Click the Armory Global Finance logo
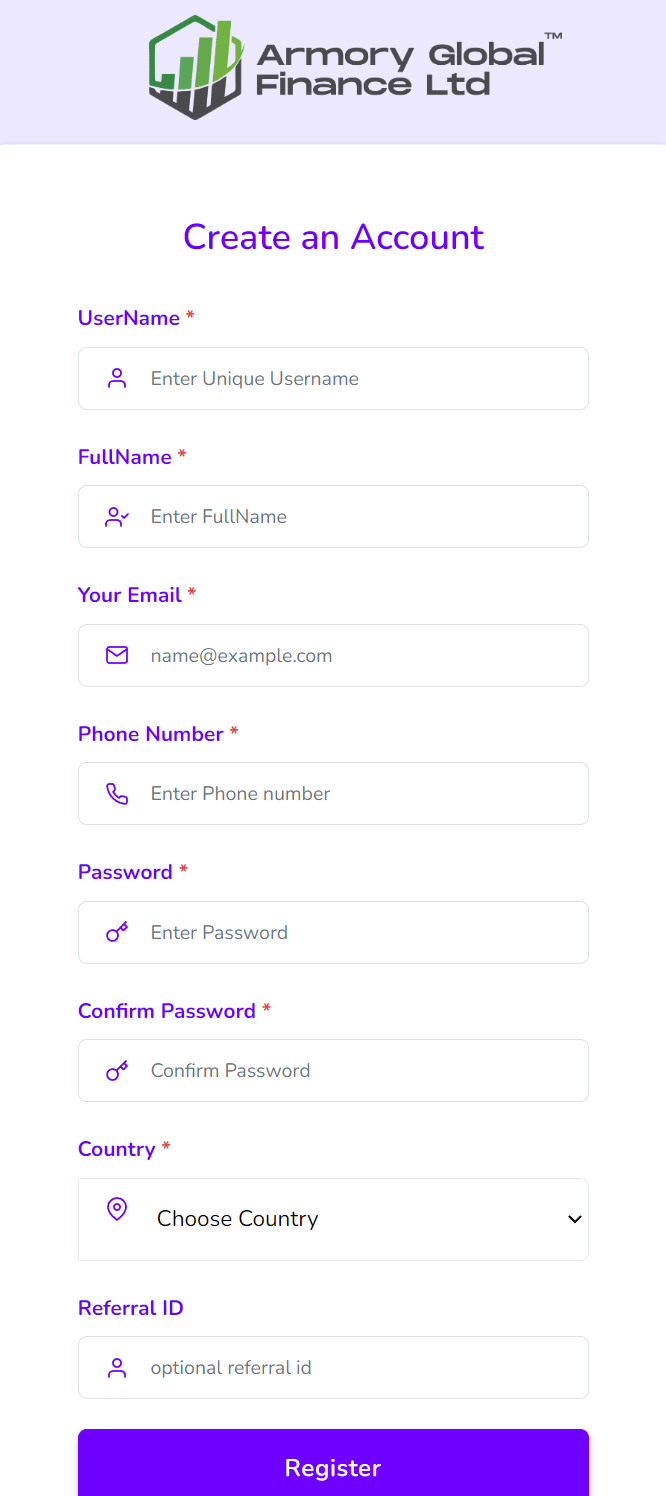Image resolution: width=666 pixels, height=1496 pixels. 355,68
